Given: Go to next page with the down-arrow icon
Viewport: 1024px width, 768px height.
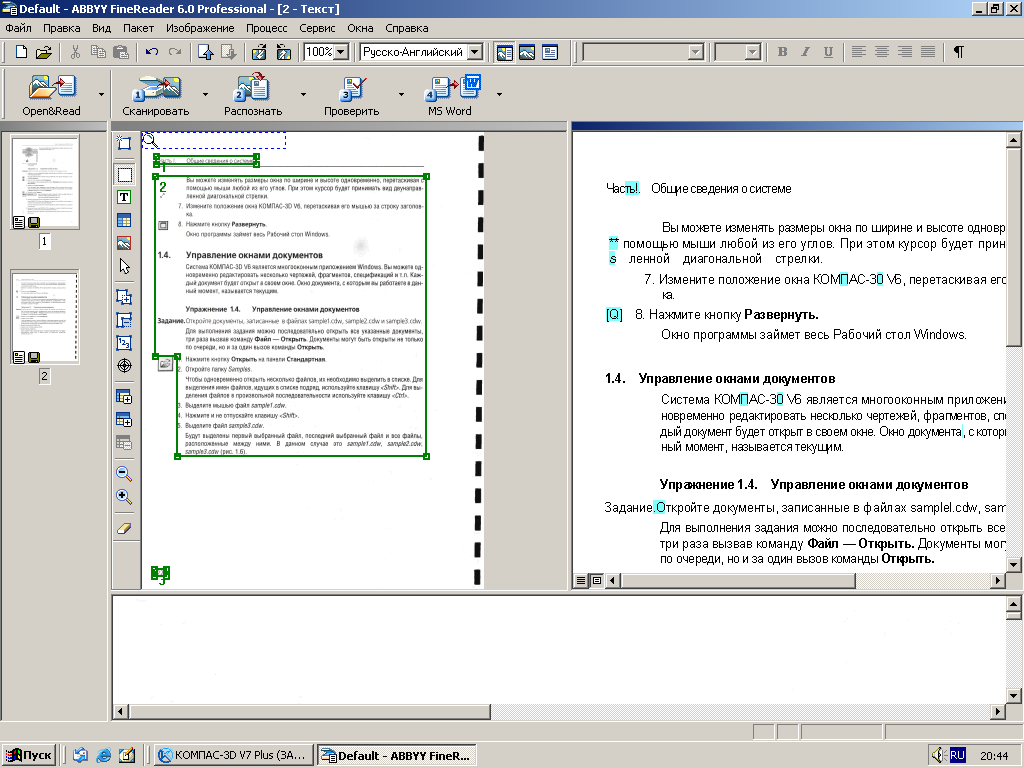Looking at the screenshot, I should pyautogui.click(x=229, y=52).
